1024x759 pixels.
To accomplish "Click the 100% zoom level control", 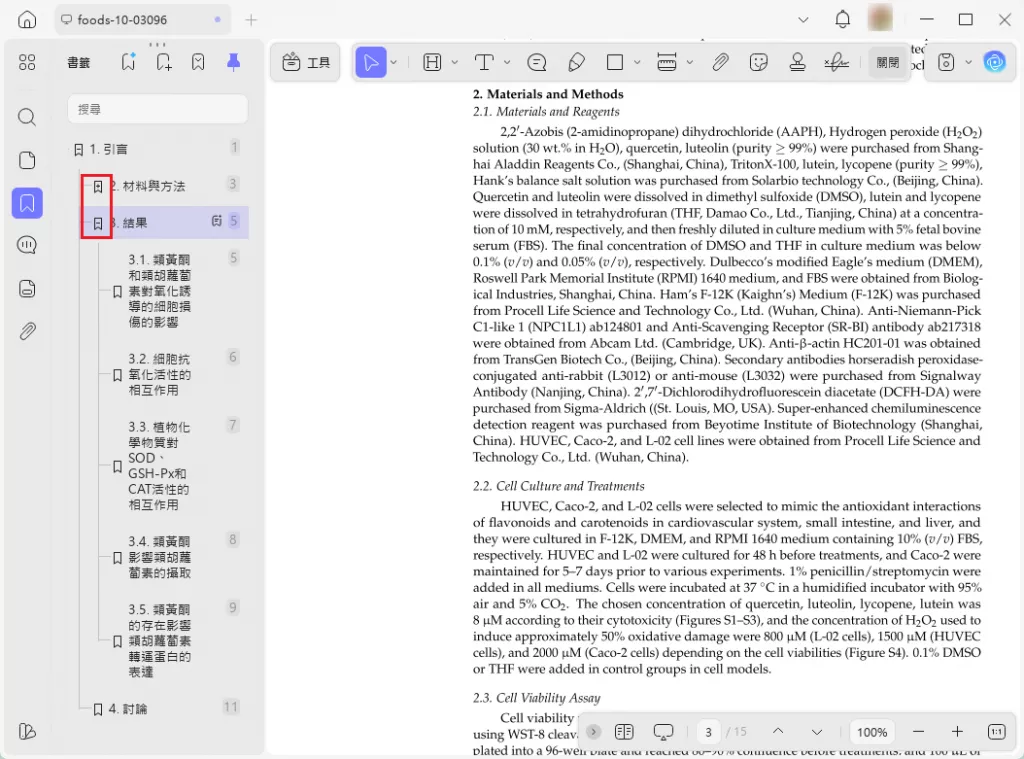I will (871, 732).
